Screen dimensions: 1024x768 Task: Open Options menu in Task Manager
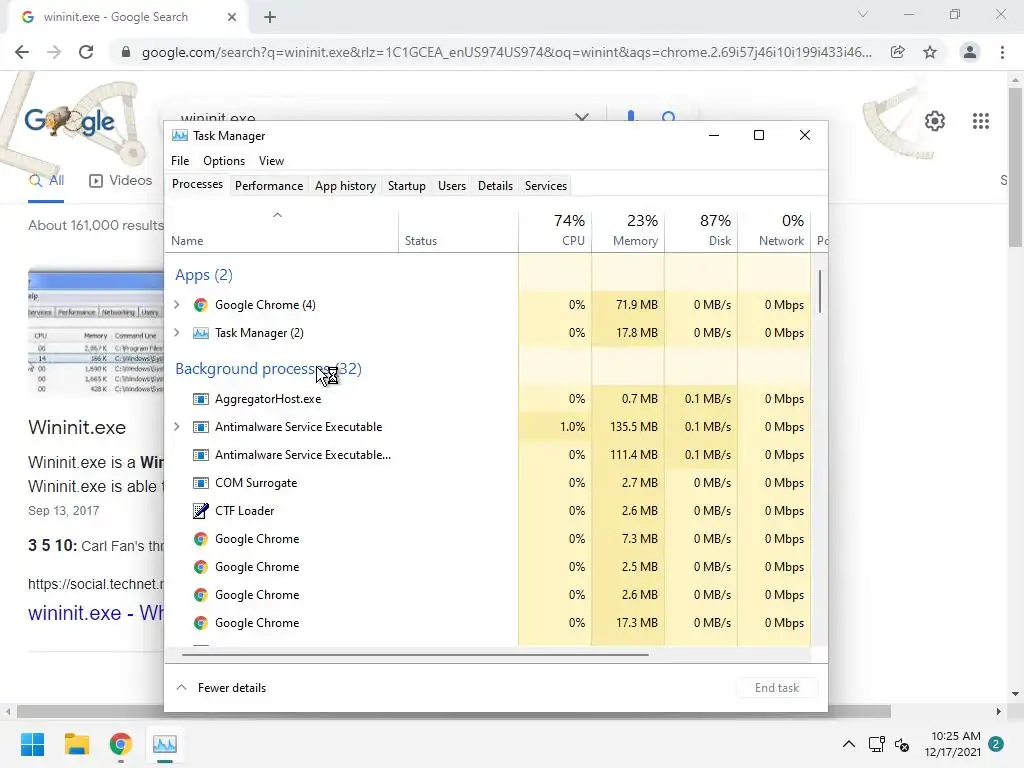pos(223,161)
